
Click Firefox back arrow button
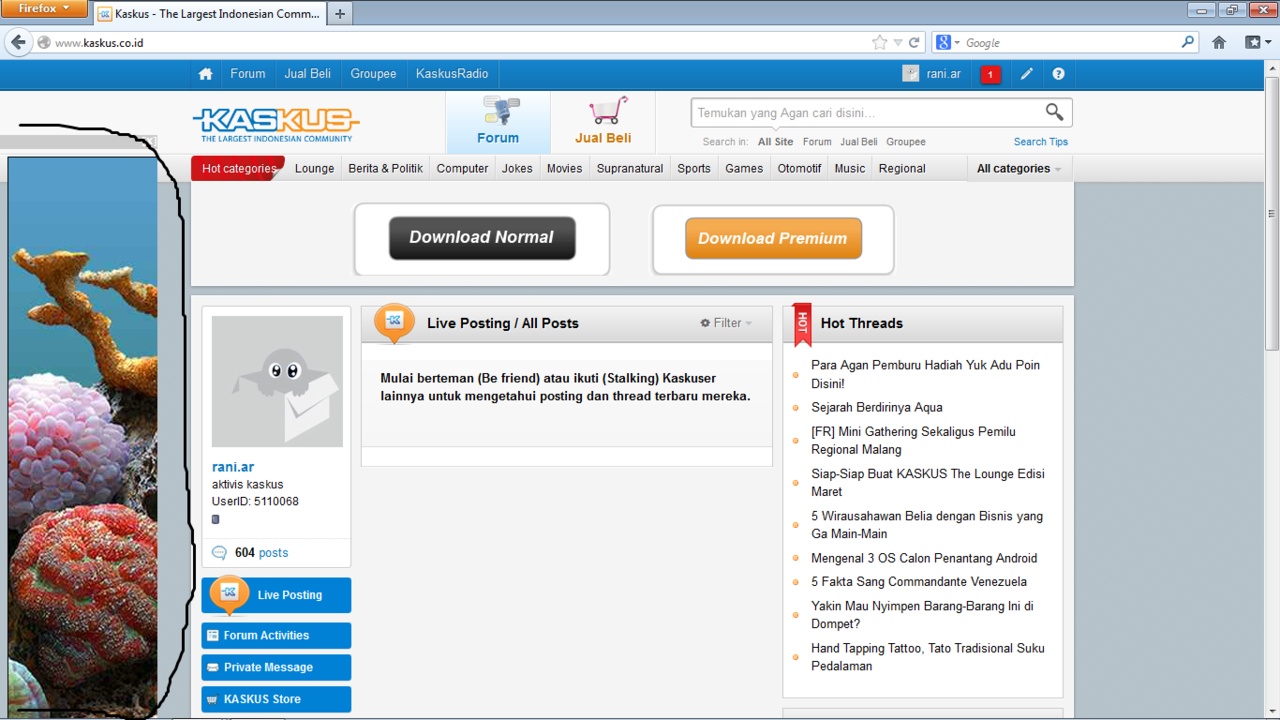coord(18,42)
